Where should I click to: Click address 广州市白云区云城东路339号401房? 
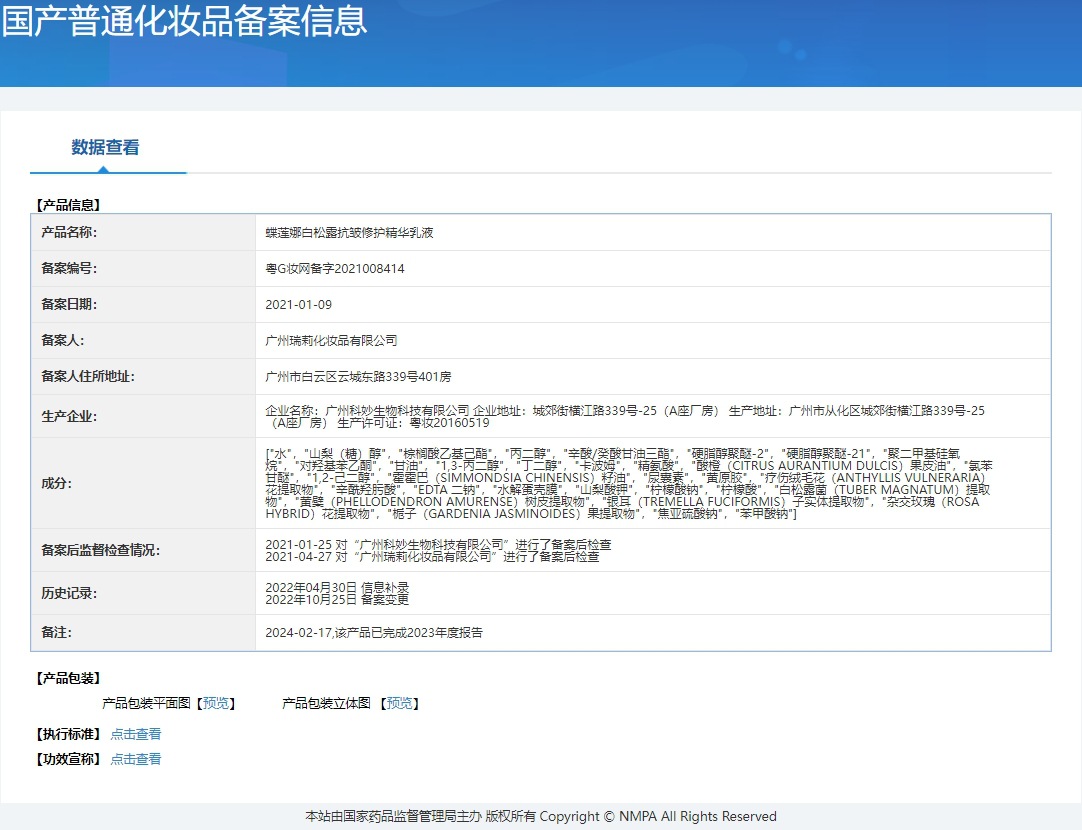click(358, 376)
